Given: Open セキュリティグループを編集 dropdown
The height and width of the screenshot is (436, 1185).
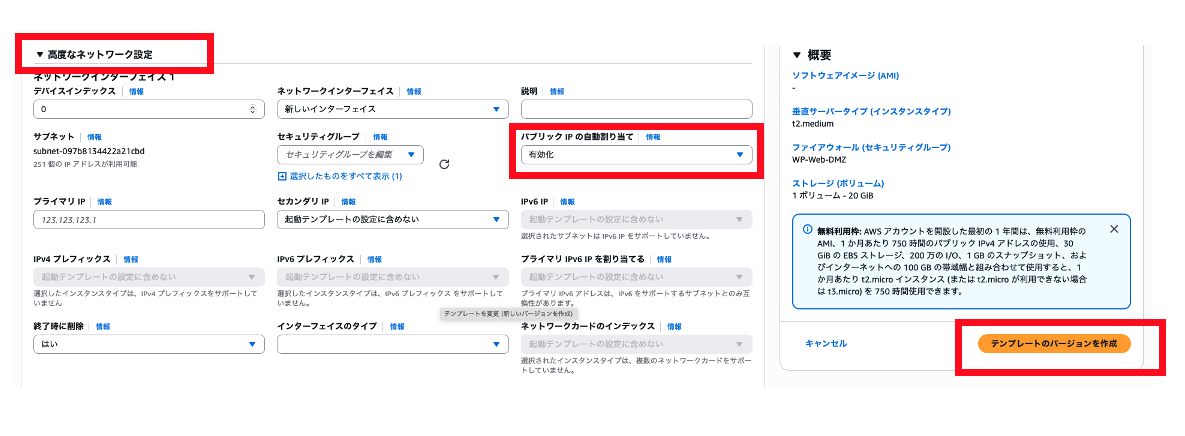Looking at the screenshot, I should [350, 155].
